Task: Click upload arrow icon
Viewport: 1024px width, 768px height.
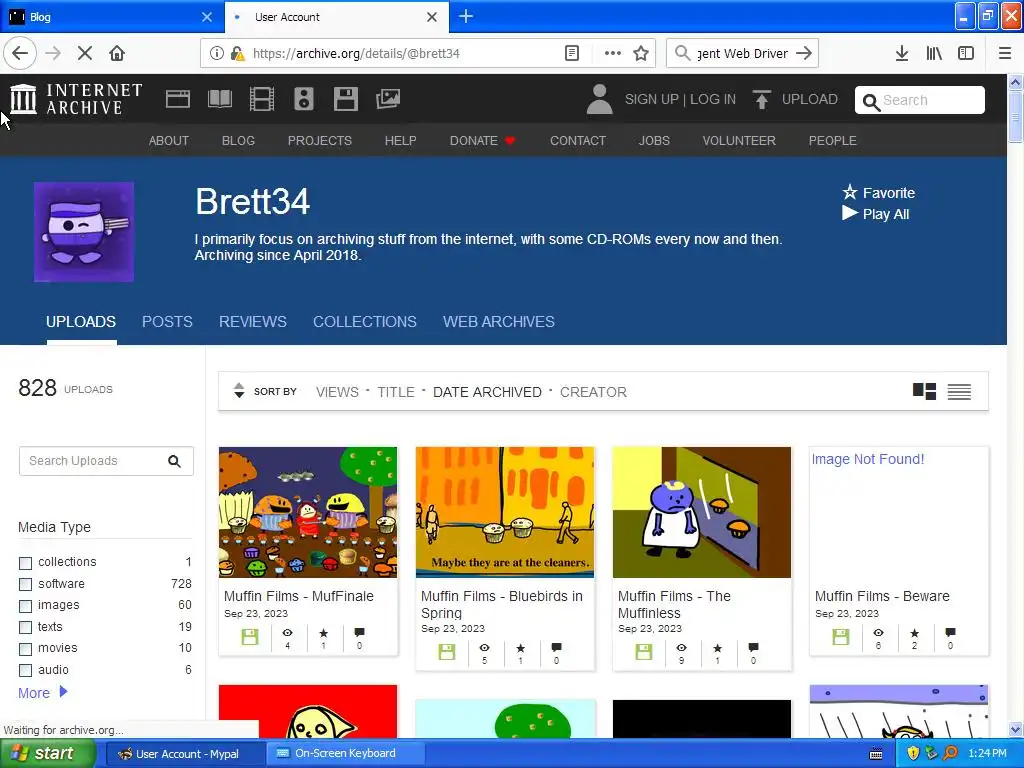Action: click(x=761, y=99)
